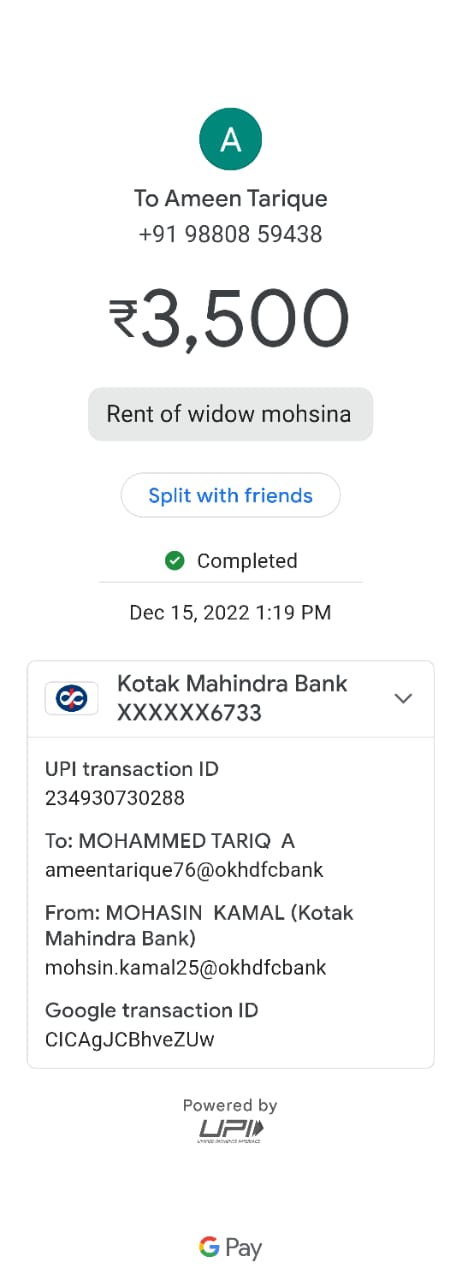The image size is (462, 1280).
Task: Click the mohsin.kamal25@okhdfcbank UPI address
Action: [x=186, y=967]
